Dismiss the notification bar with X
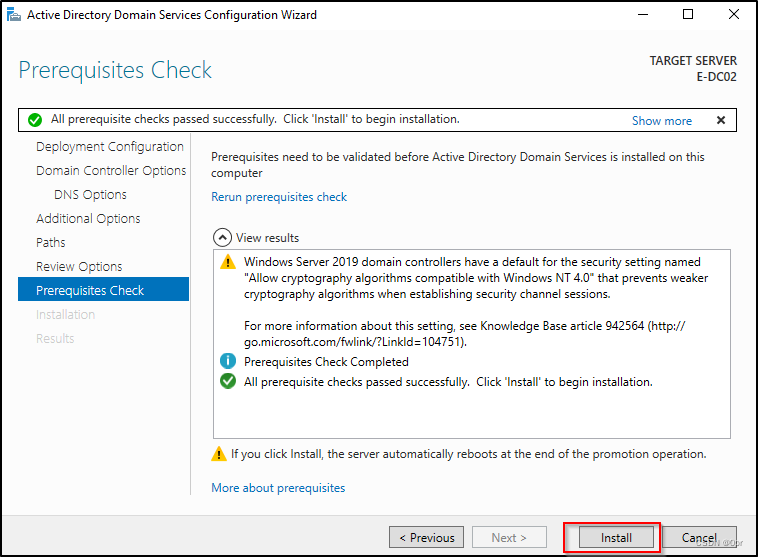The image size is (758, 557). click(721, 120)
